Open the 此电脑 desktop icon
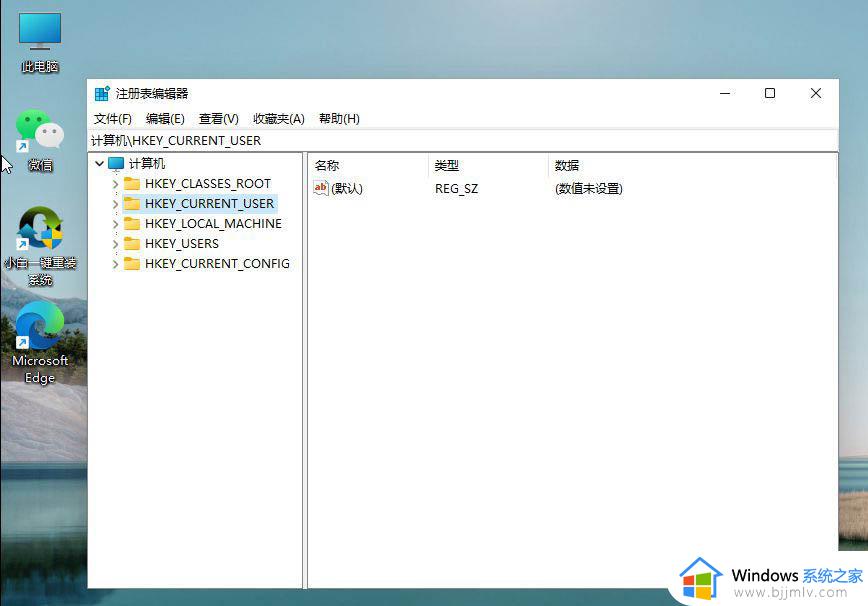868x606 pixels. click(x=40, y=43)
